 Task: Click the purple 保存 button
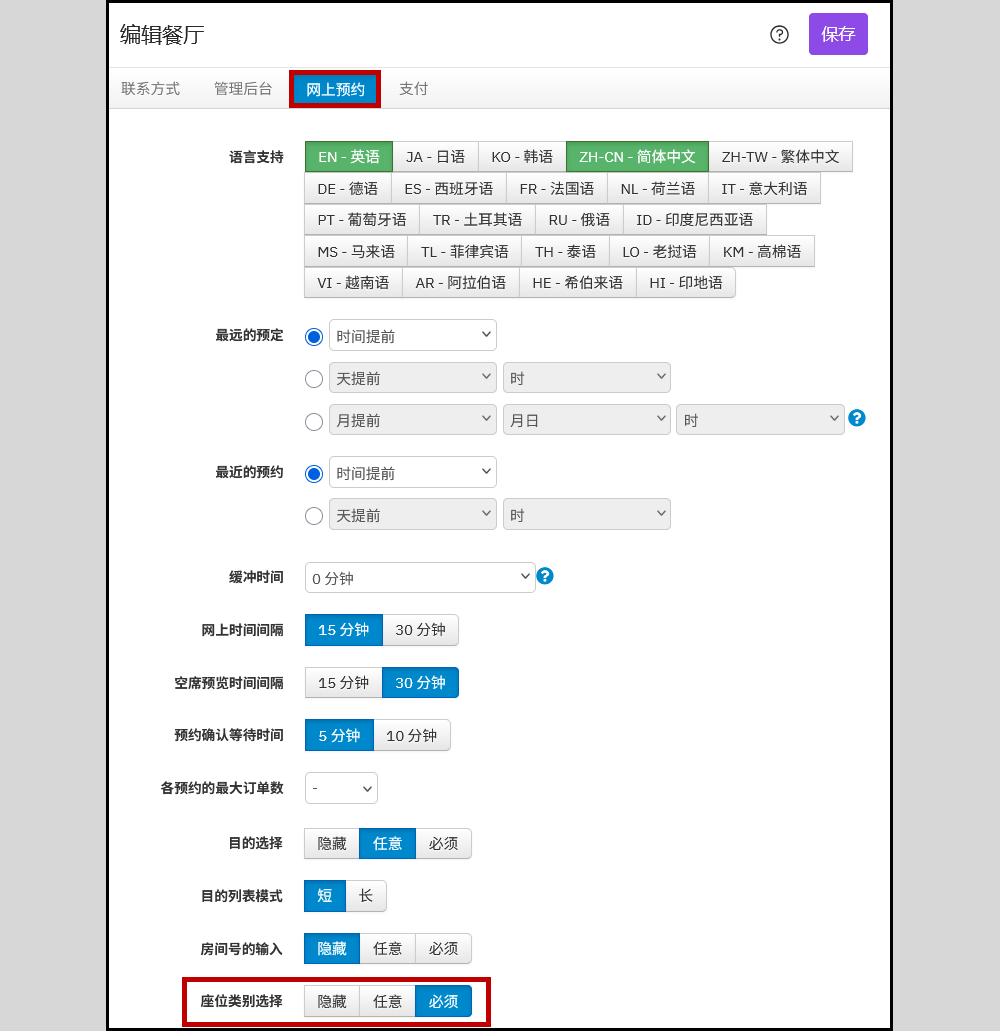click(x=838, y=34)
